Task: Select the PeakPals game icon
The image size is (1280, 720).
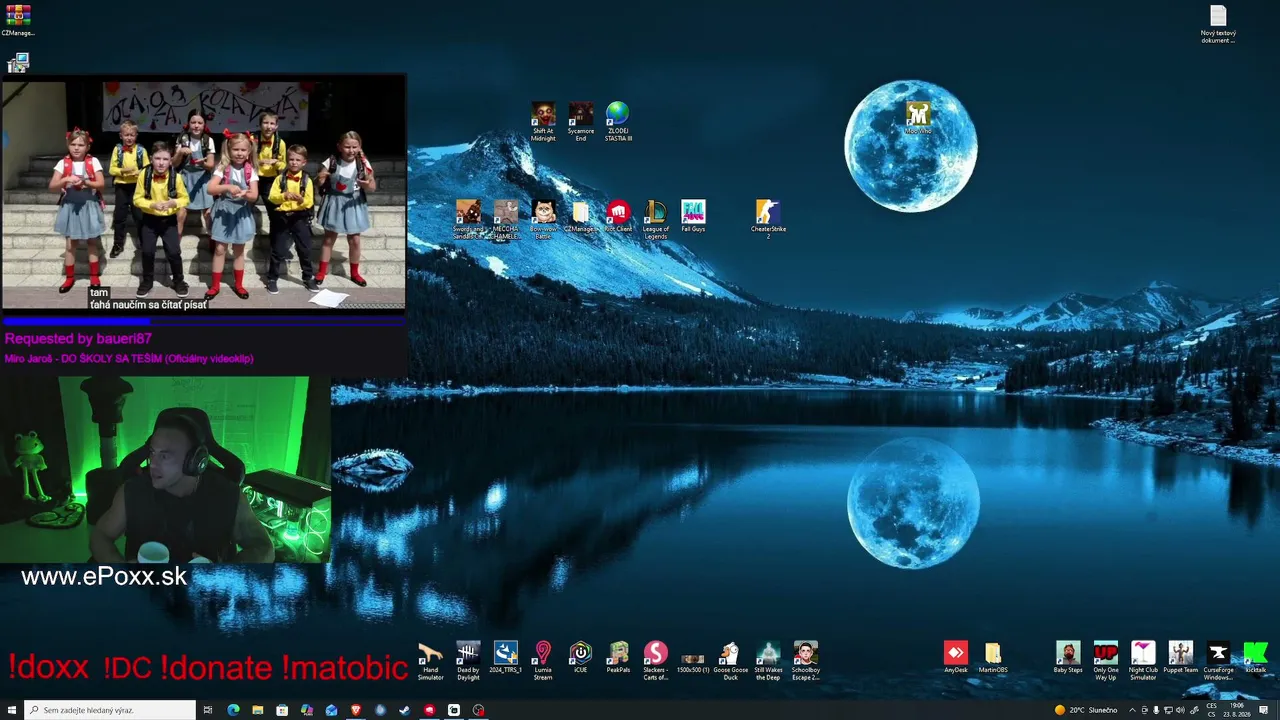Action: [x=618, y=658]
